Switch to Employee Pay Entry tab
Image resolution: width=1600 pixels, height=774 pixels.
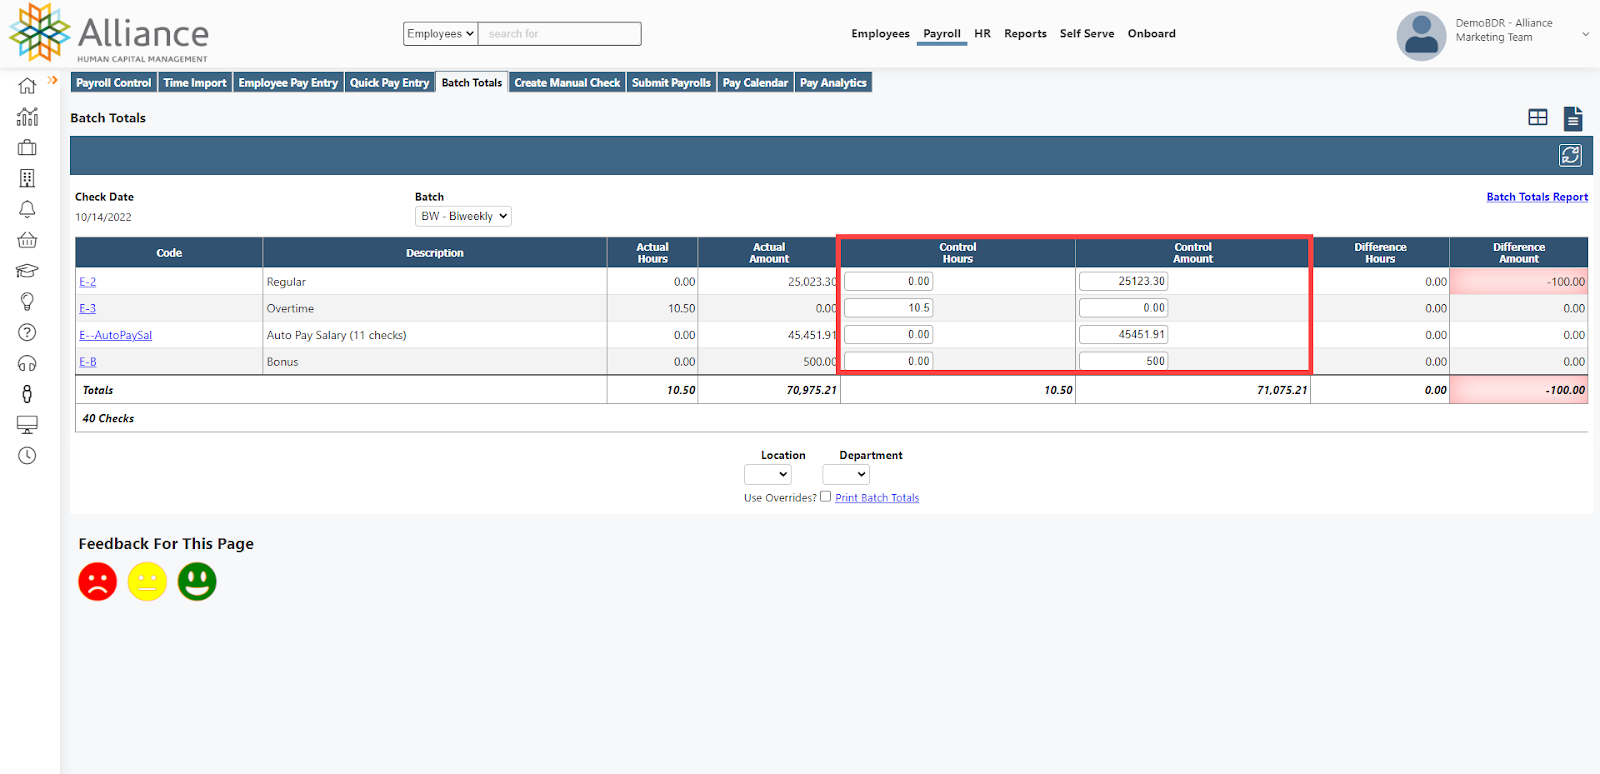point(288,83)
